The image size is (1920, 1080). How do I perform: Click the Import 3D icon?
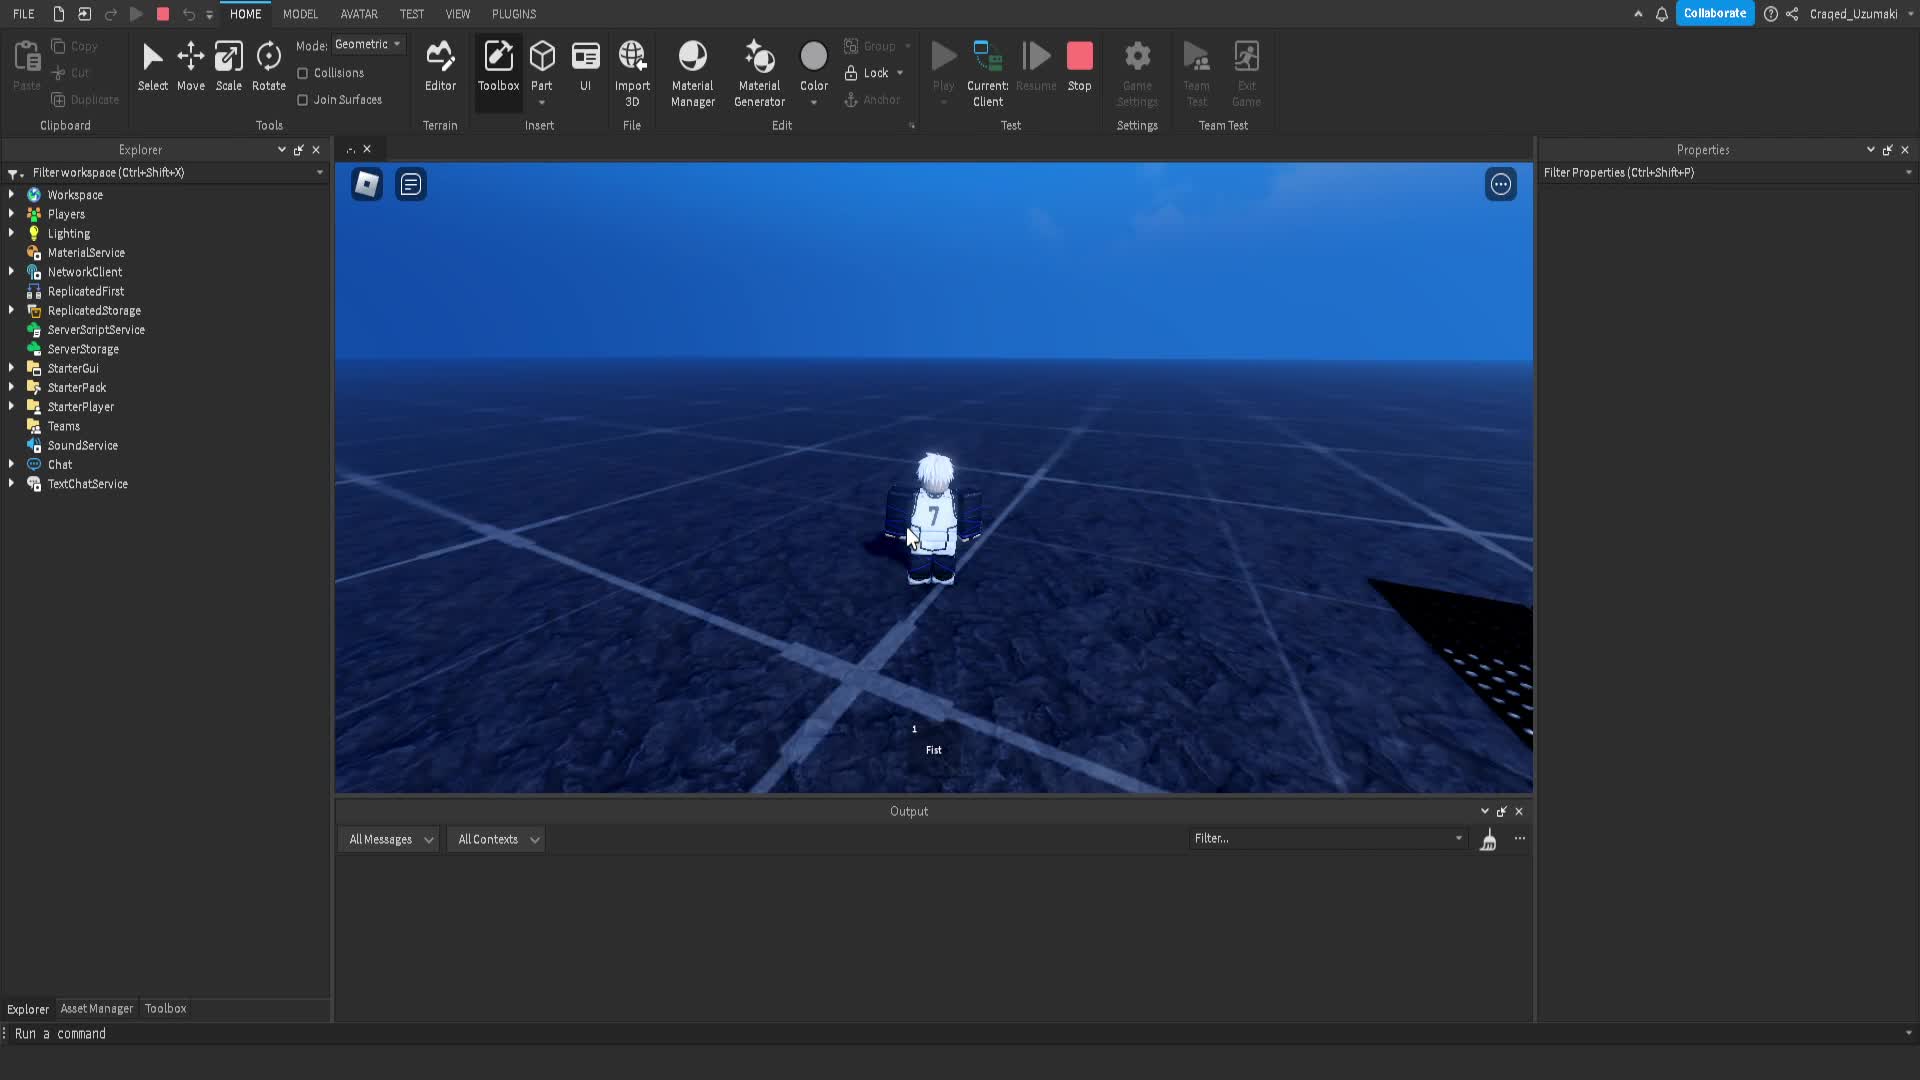point(632,57)
